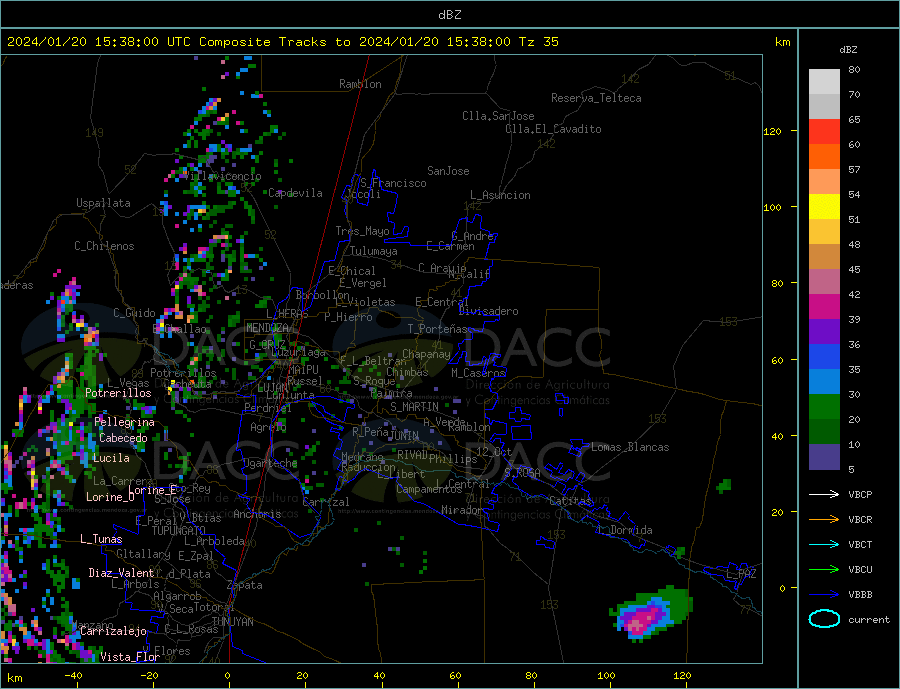This screenshot has height=689, width=900.
Task: Click the Potrerillos highlighted station label
Action: pyautogui.click(x=118, y=393)
